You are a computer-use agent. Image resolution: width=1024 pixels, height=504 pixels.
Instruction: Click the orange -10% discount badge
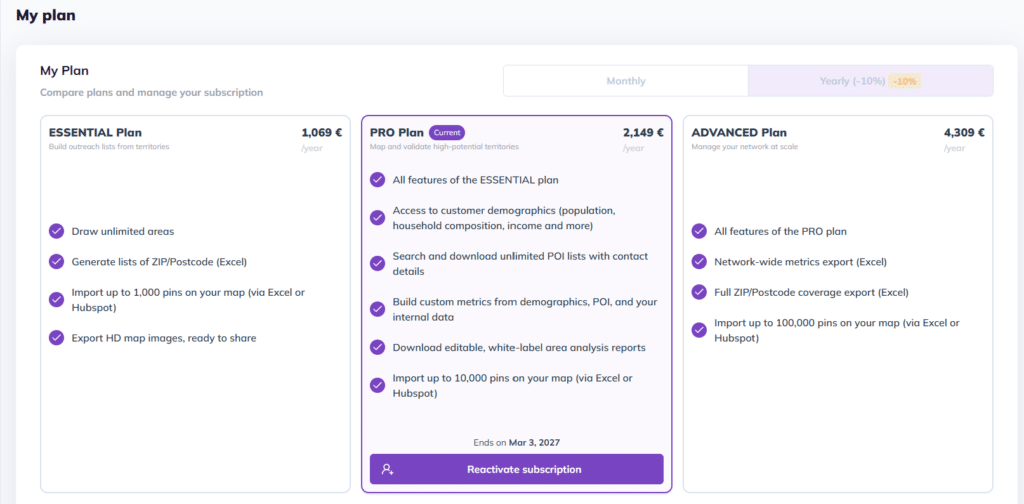(905, 81)
